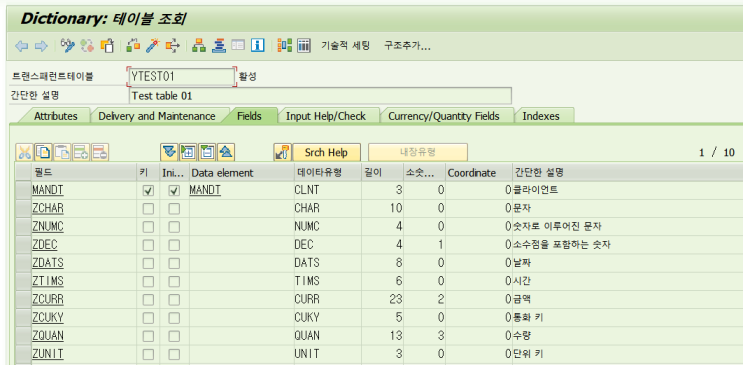
Task: Select the row selector for ZDEC
Action: 23,245
